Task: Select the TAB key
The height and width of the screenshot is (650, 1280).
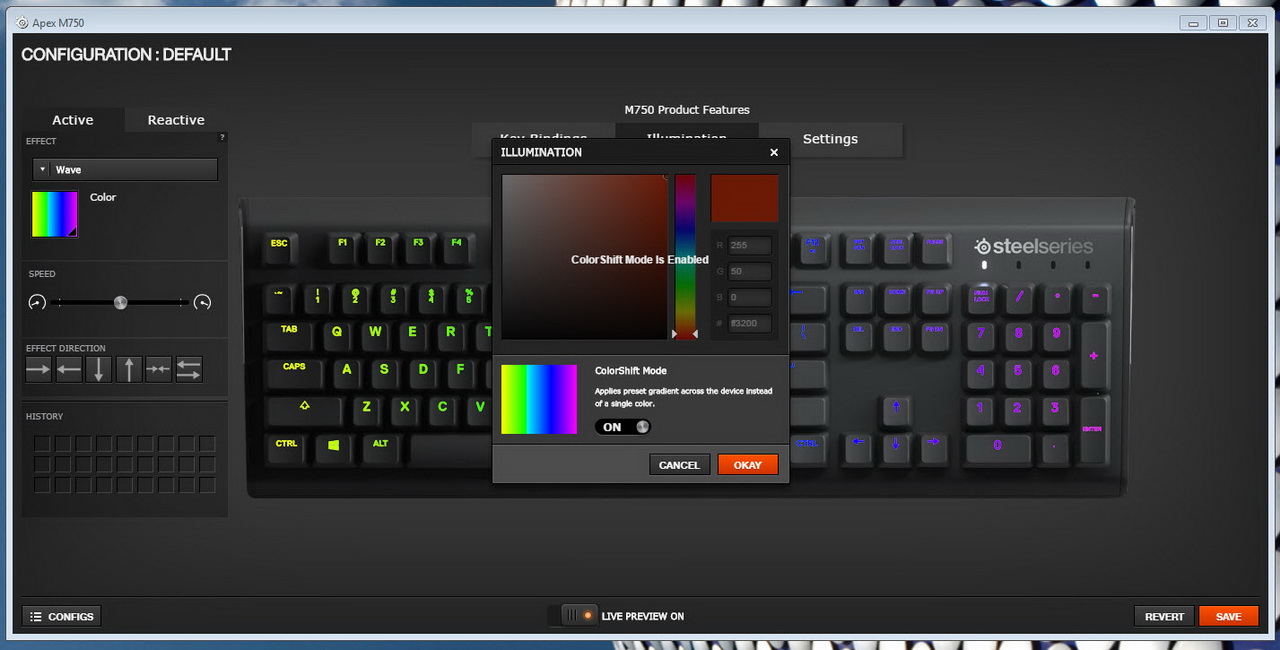Action: point(290,334)
